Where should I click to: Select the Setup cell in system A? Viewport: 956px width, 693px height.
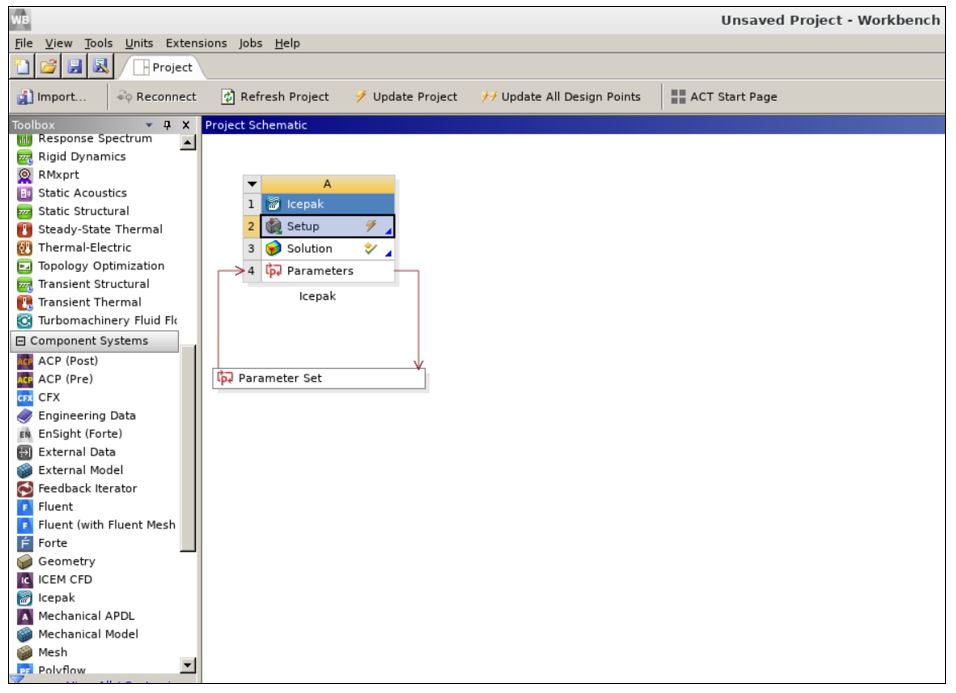328,226
